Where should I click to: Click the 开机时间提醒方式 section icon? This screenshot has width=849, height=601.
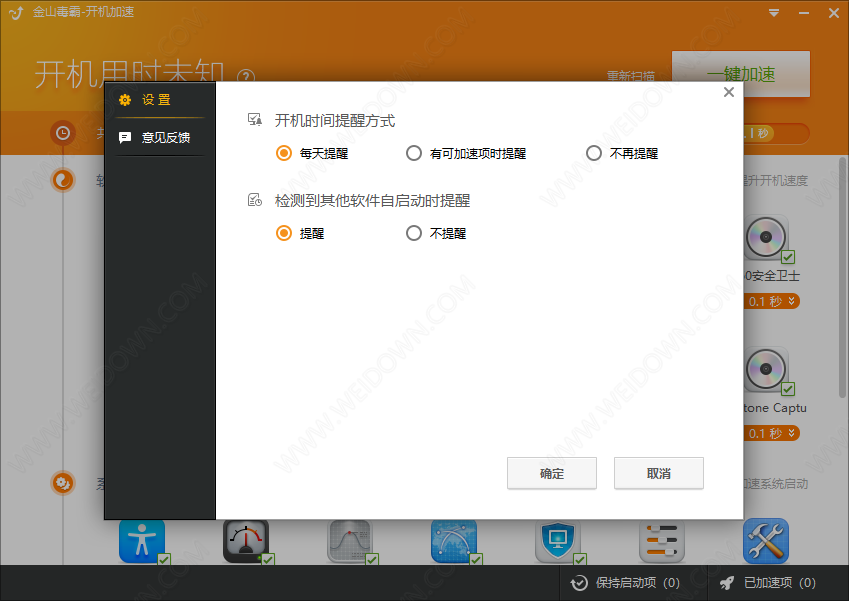pos(254,120)
